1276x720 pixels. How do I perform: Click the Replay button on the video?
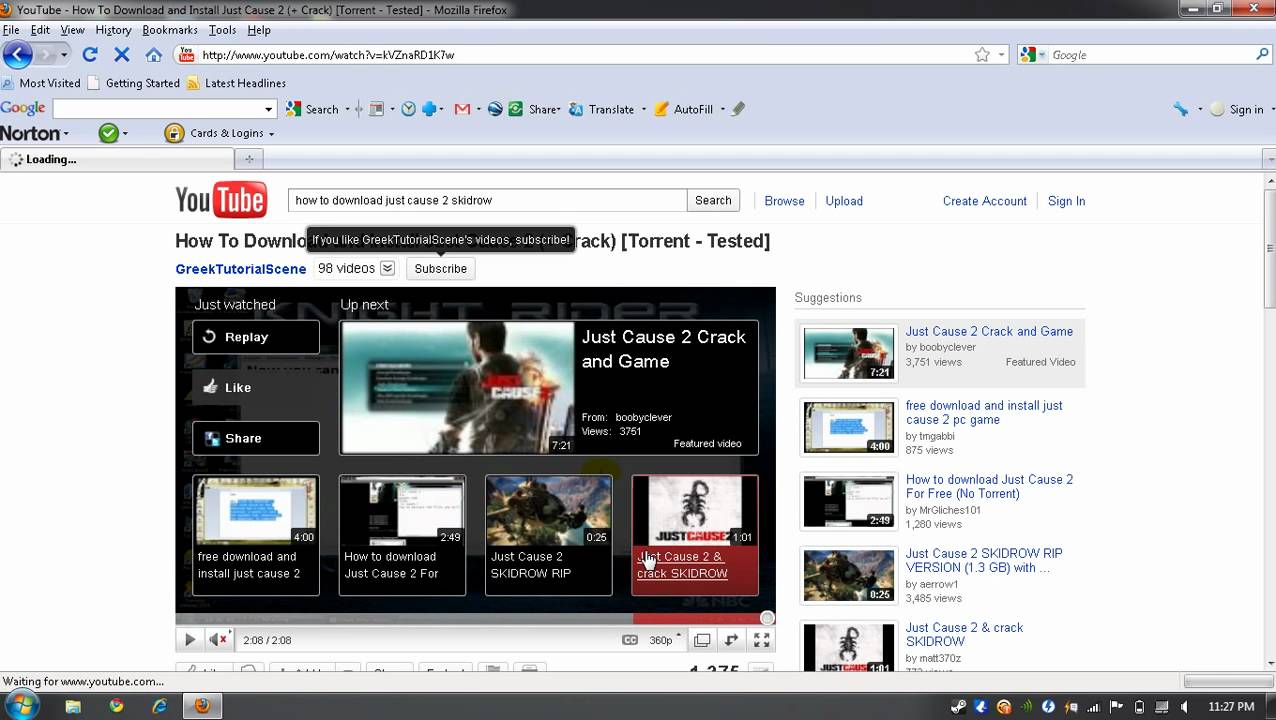tap(256, 337)
